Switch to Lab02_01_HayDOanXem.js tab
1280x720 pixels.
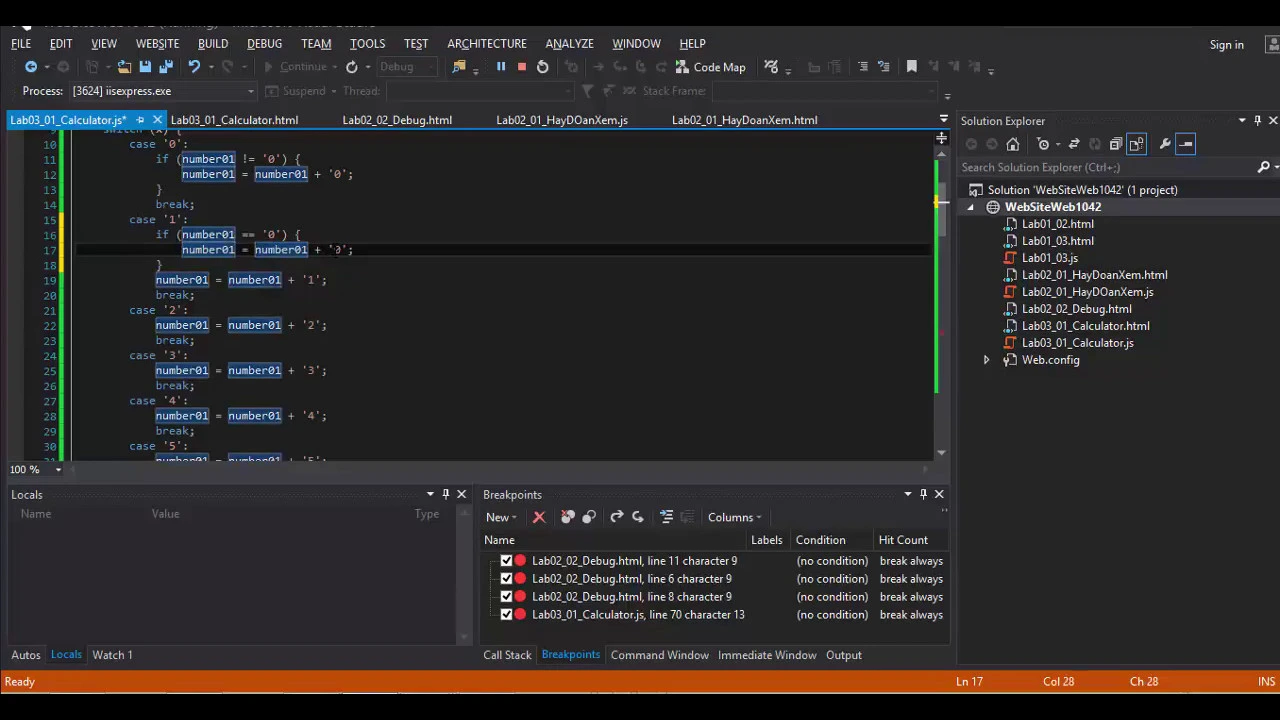pos(562,120)
